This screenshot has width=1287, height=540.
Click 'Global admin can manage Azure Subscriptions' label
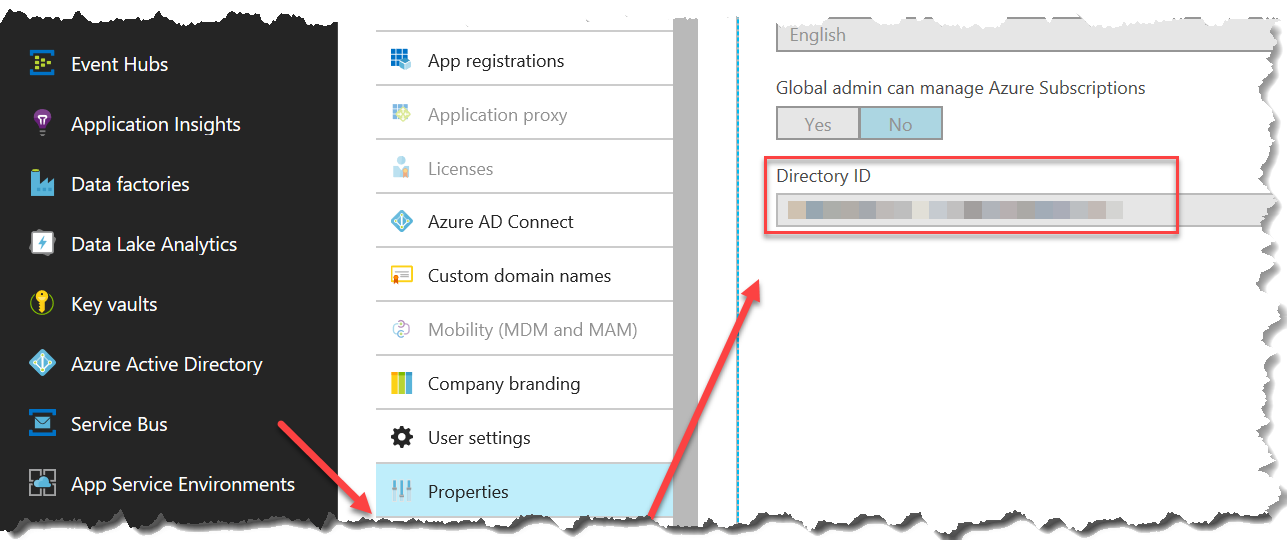click(x=961, y=88)
